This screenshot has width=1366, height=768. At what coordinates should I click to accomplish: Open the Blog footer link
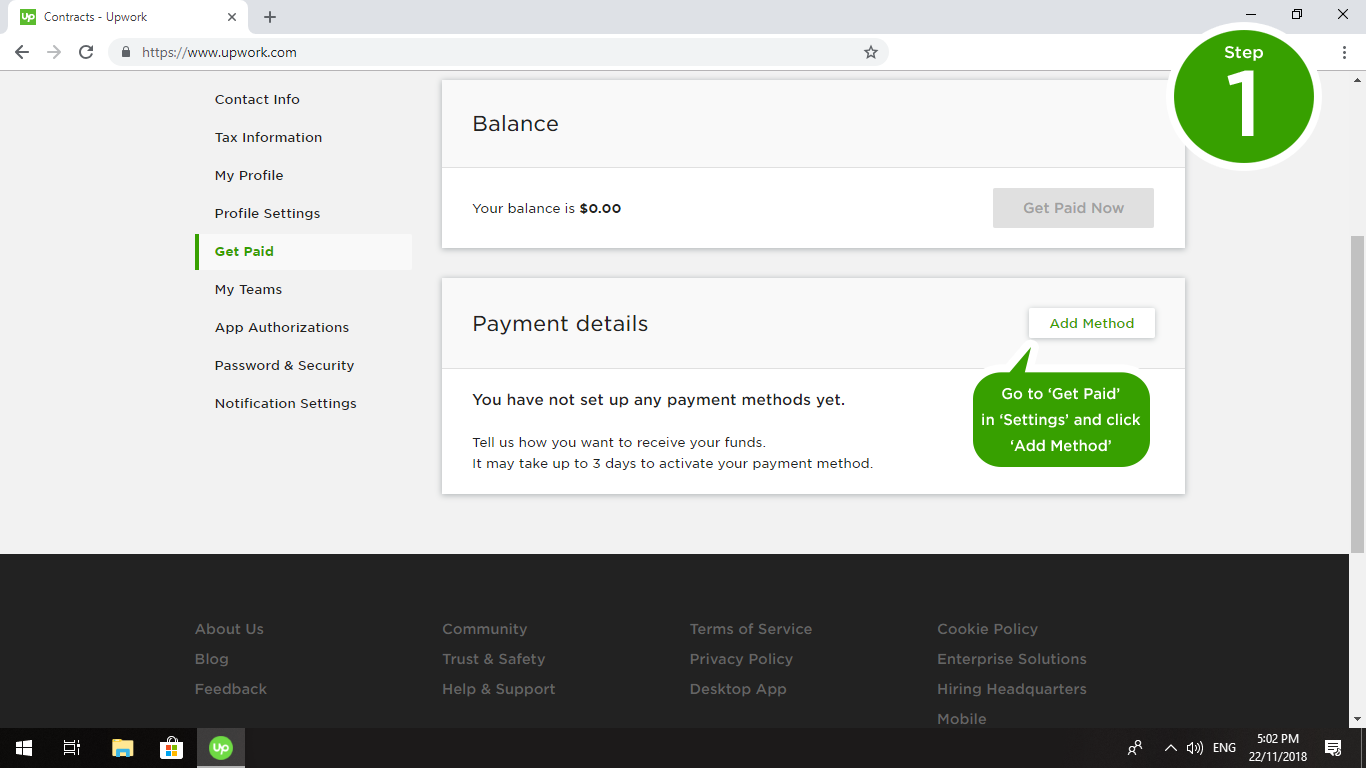pyautogui.click(x=212, y=659)
